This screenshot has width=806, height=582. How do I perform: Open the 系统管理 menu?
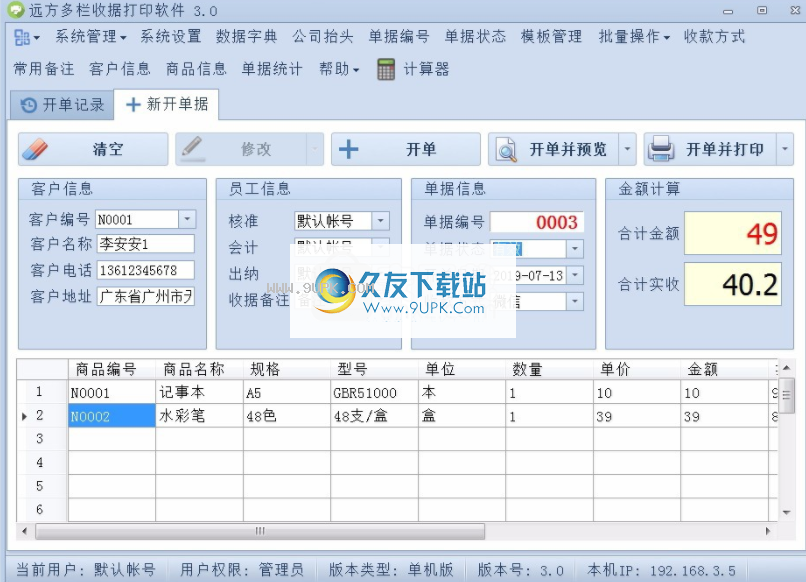[90, 37]
